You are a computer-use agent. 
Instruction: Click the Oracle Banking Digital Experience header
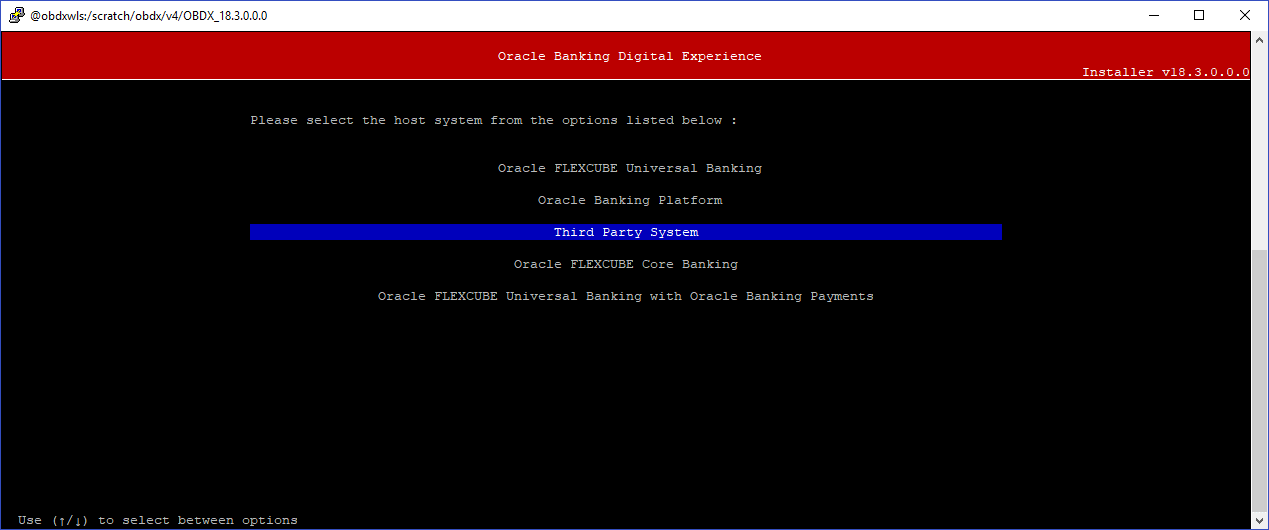[630, 56]
